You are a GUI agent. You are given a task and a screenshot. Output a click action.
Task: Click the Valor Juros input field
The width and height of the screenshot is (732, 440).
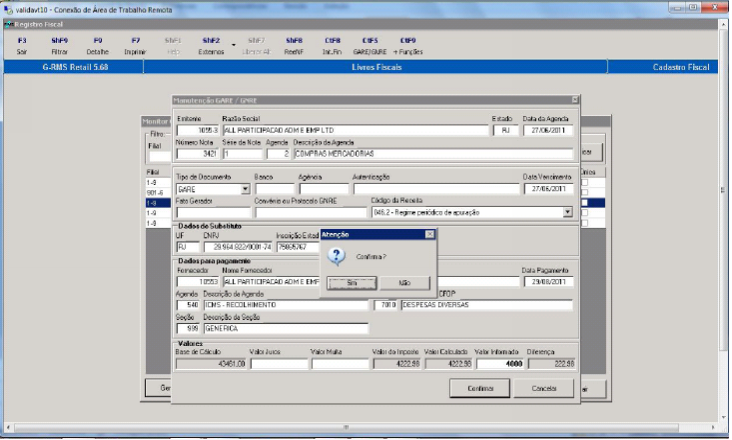click(x=279, y=364)
